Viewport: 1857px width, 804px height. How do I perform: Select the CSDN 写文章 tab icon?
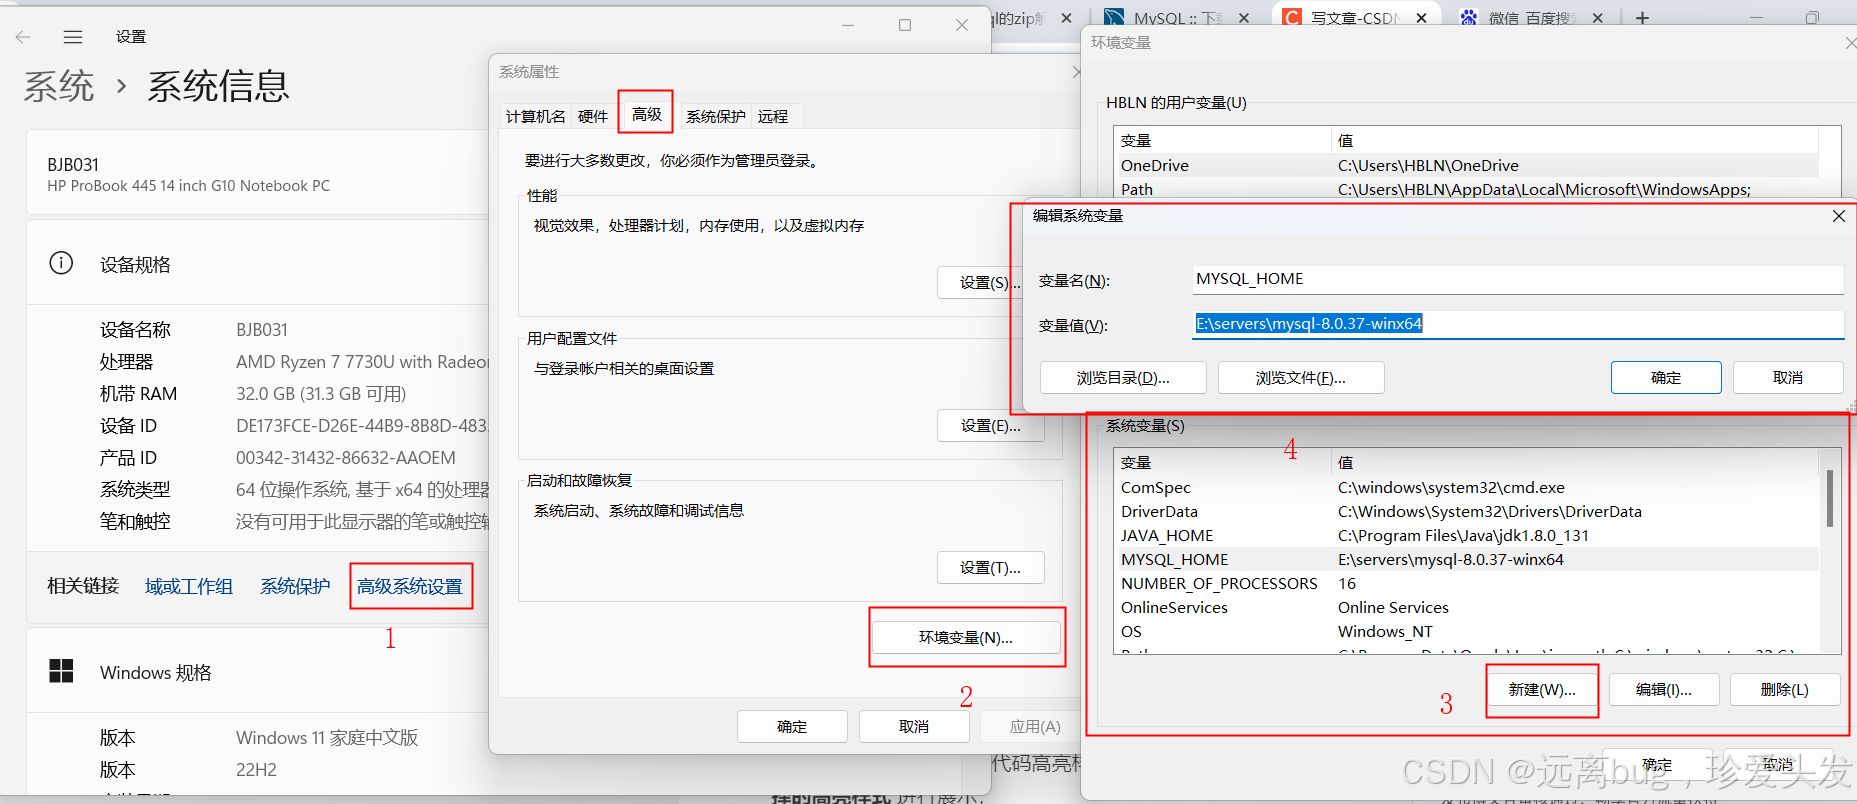tap(1292, 18)
